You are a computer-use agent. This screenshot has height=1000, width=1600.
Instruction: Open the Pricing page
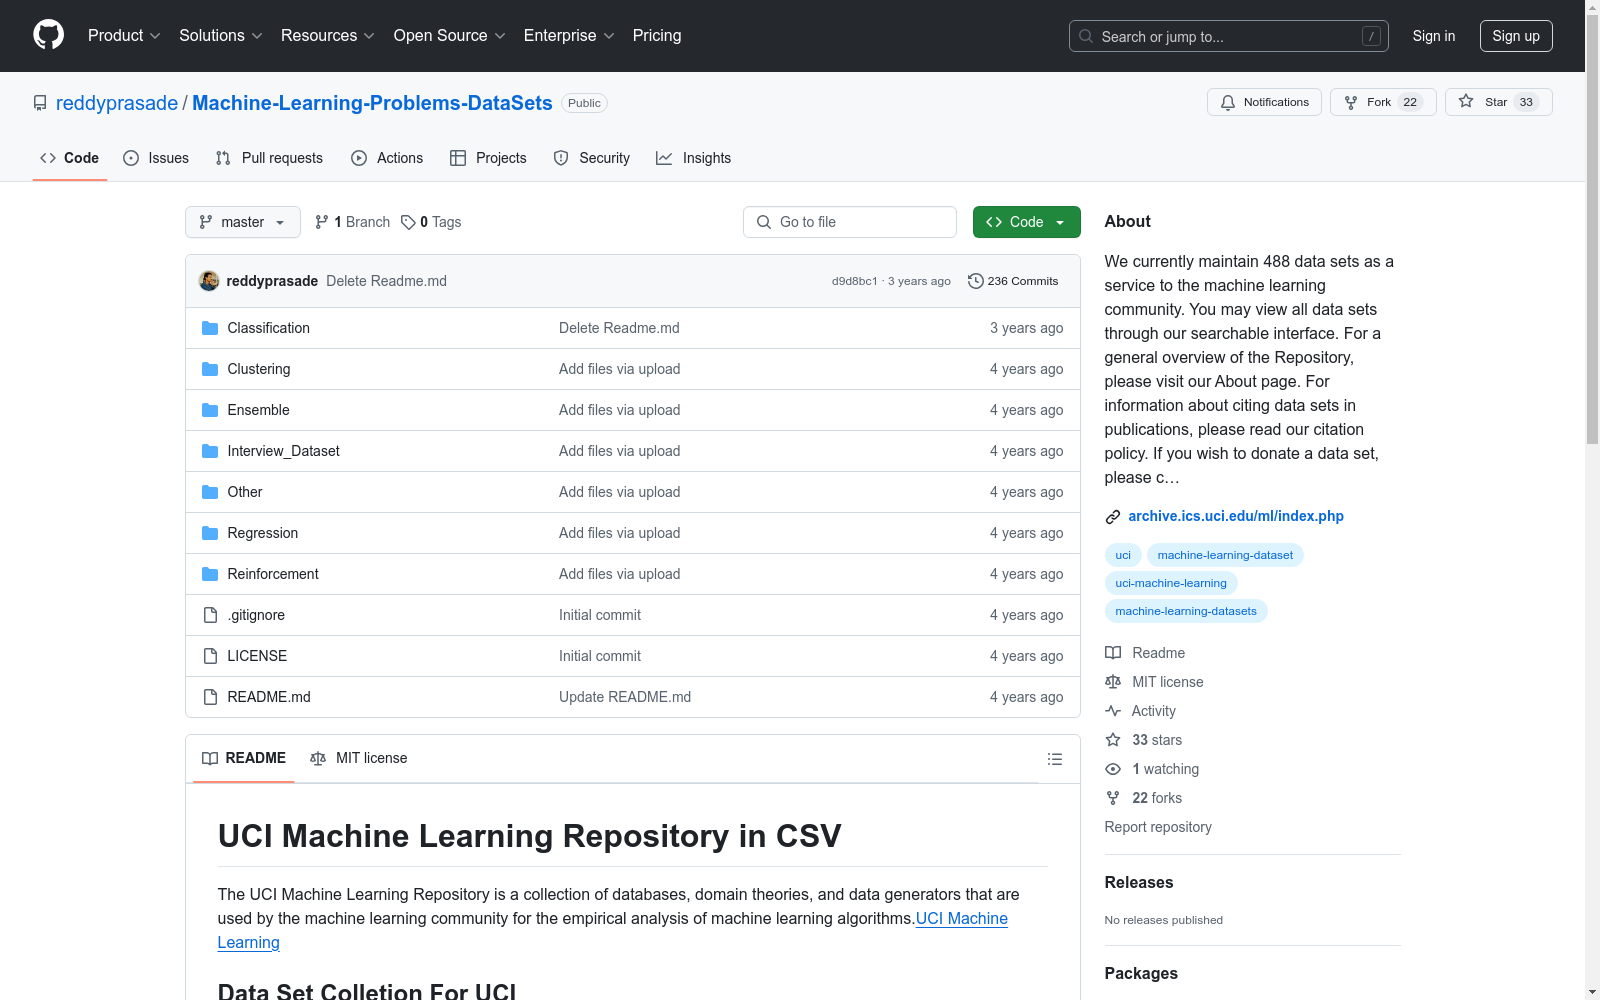pos(657,35)
